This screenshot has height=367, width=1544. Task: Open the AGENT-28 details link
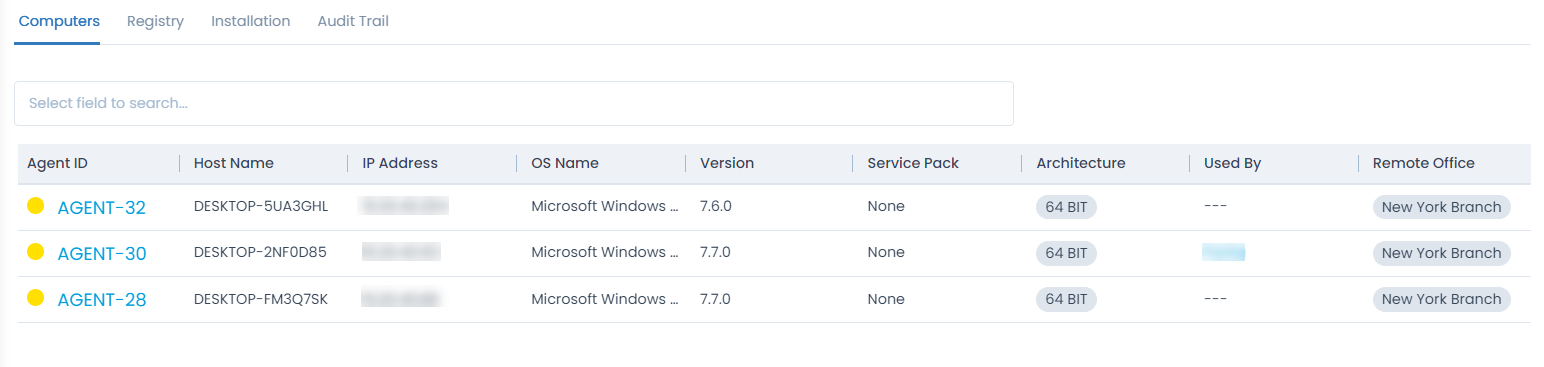point(102,300)
